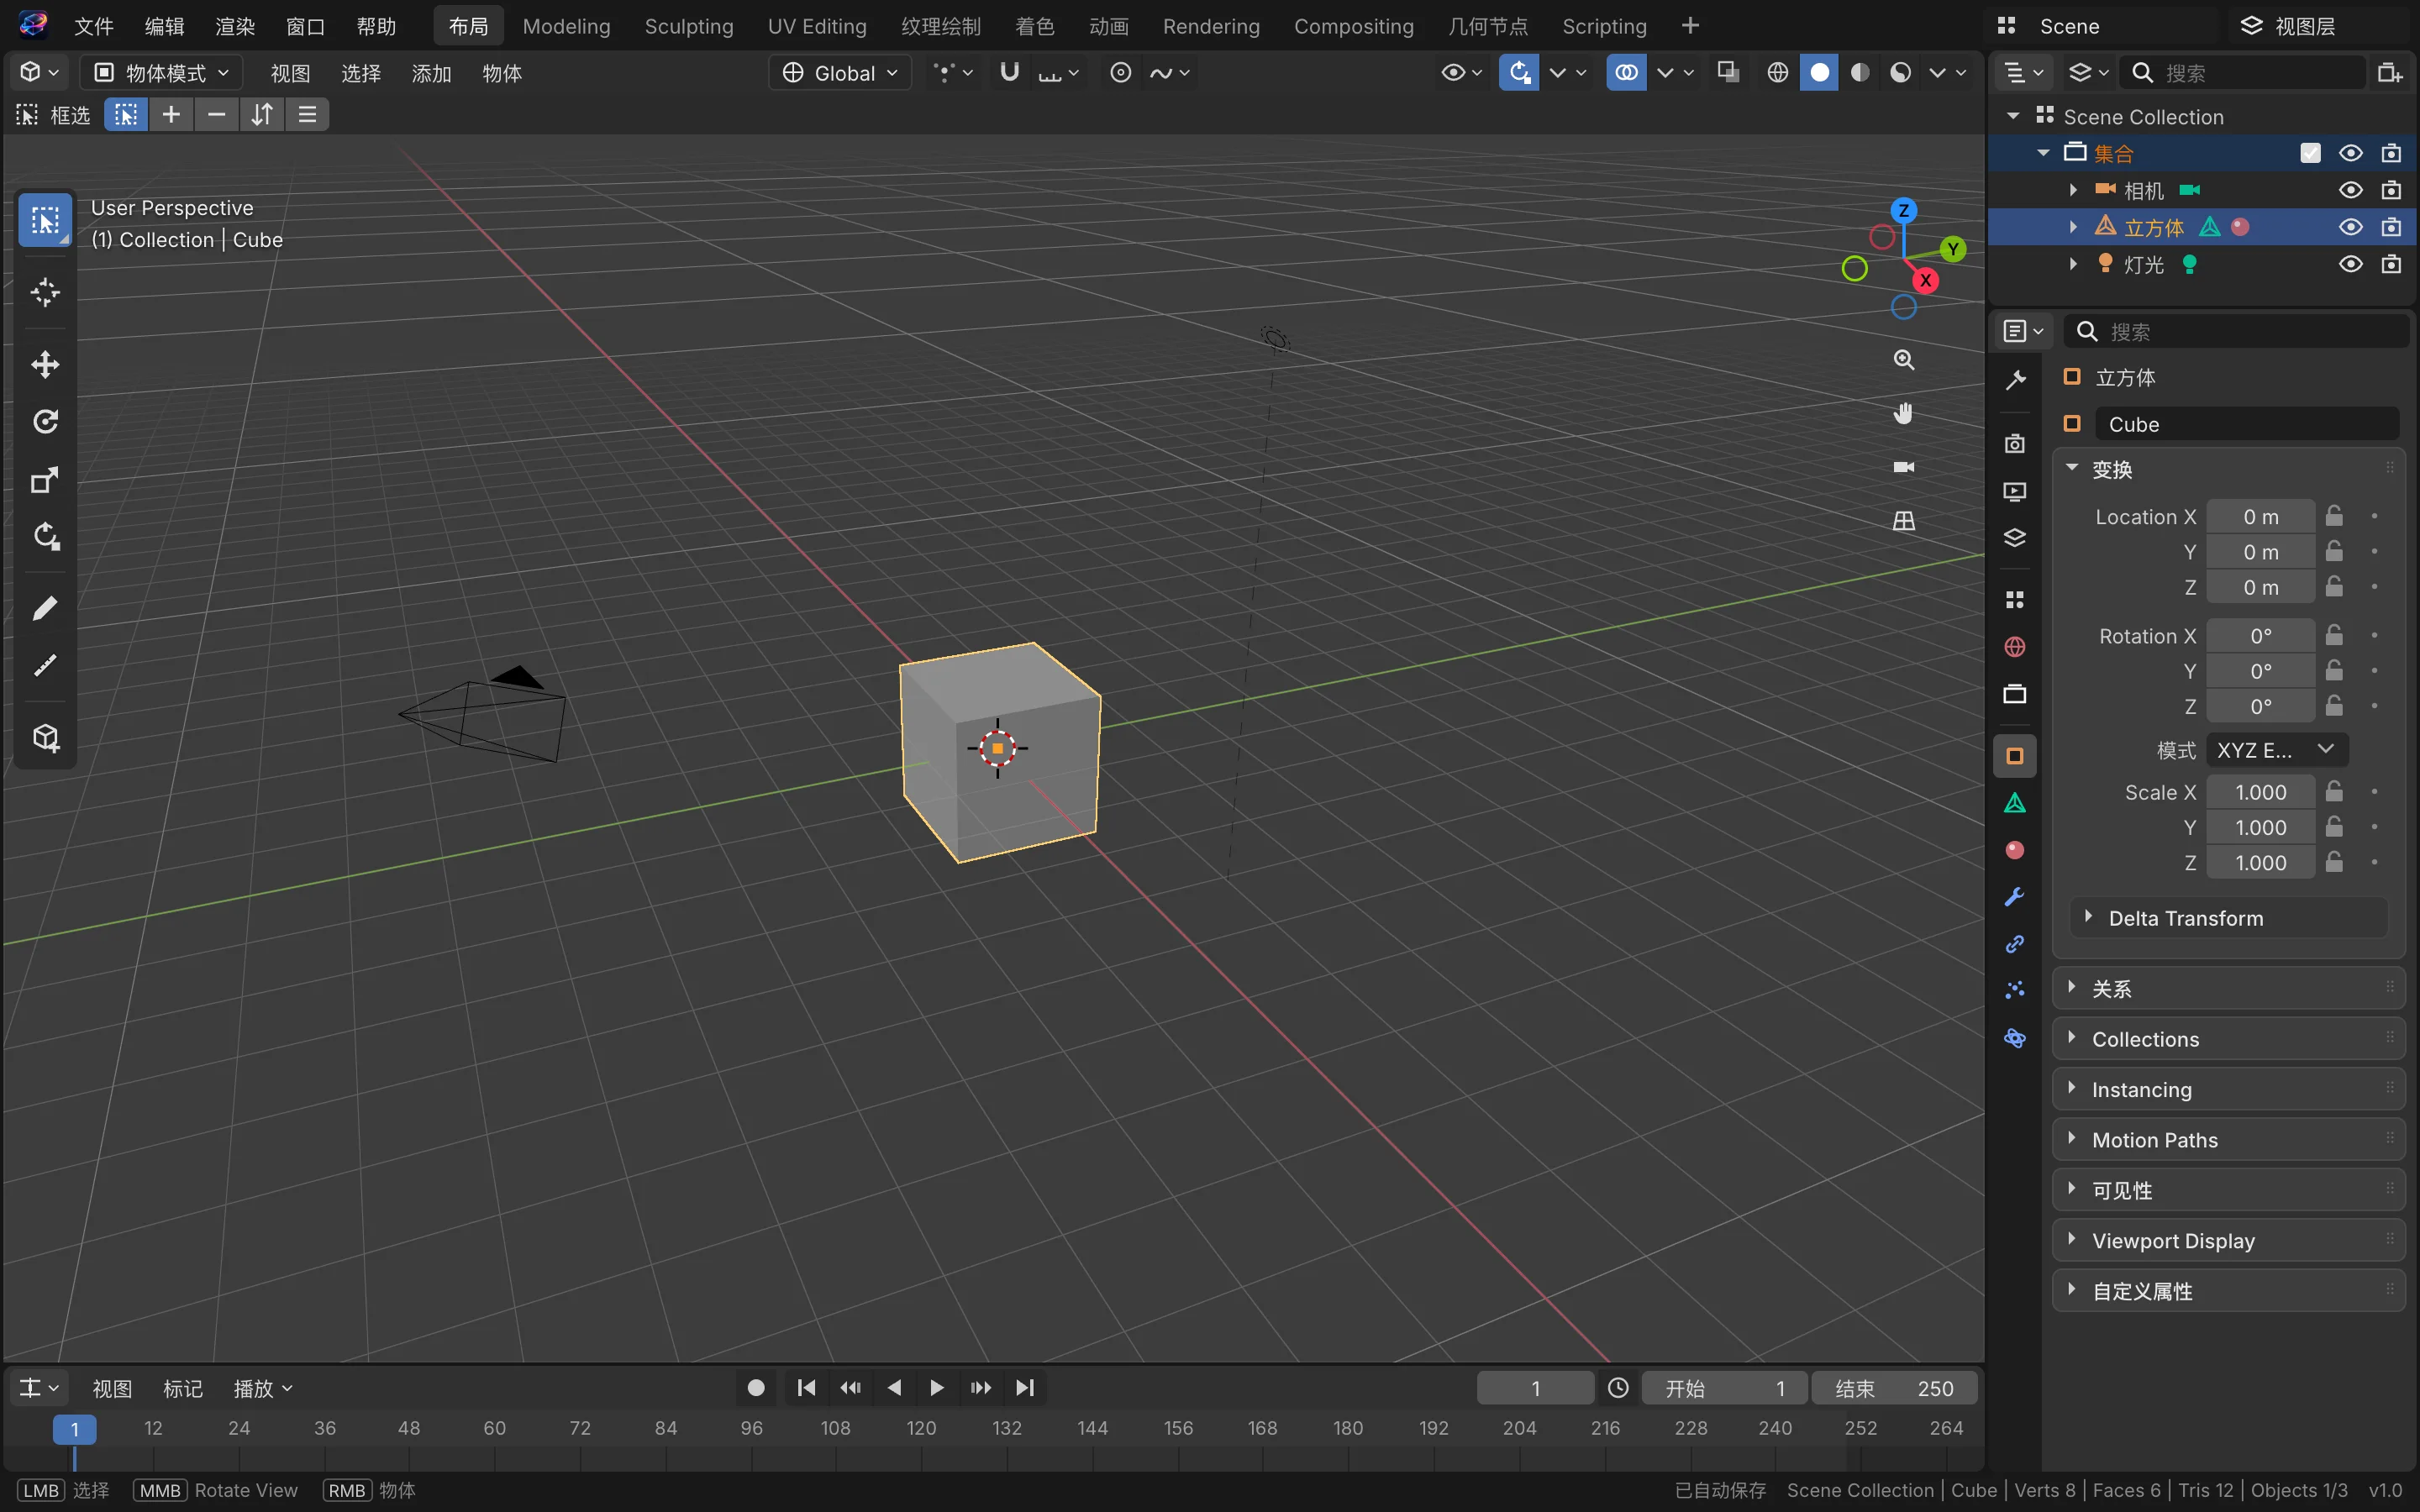Choose the Annotate pencil tool

pyautogui.click(x=45, y=608)
